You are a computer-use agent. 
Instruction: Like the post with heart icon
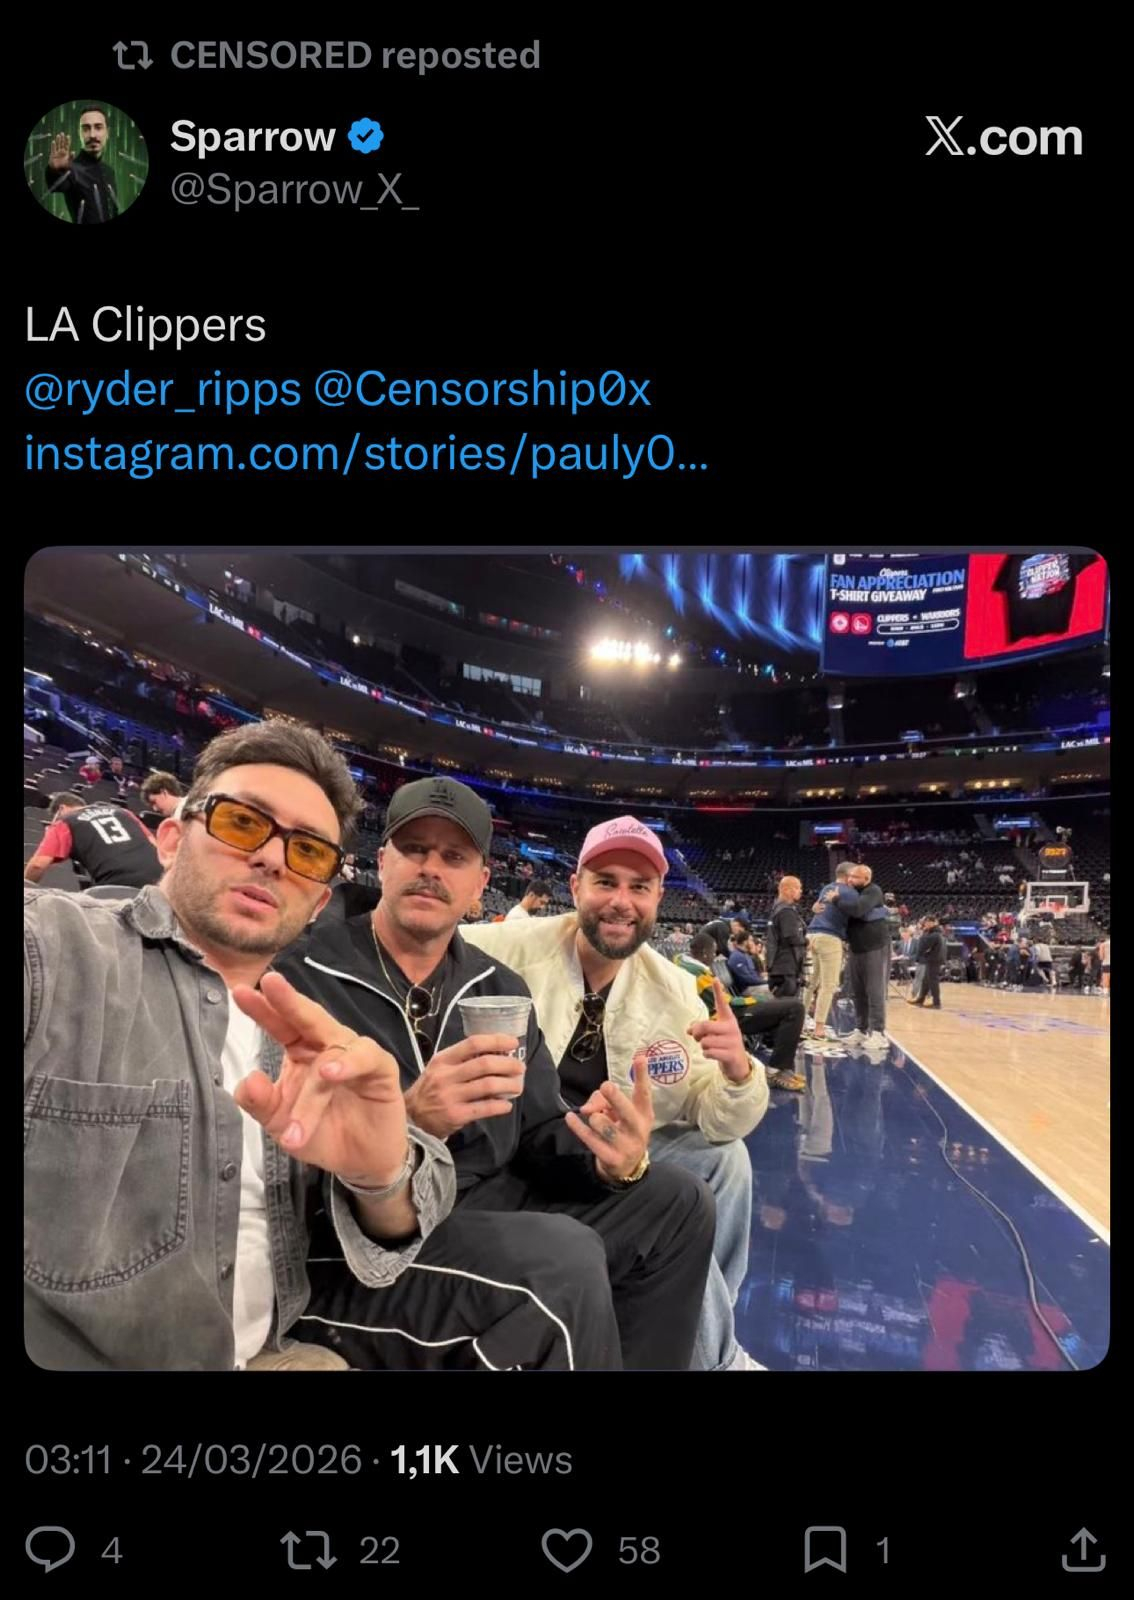(x=567, y=1549)
